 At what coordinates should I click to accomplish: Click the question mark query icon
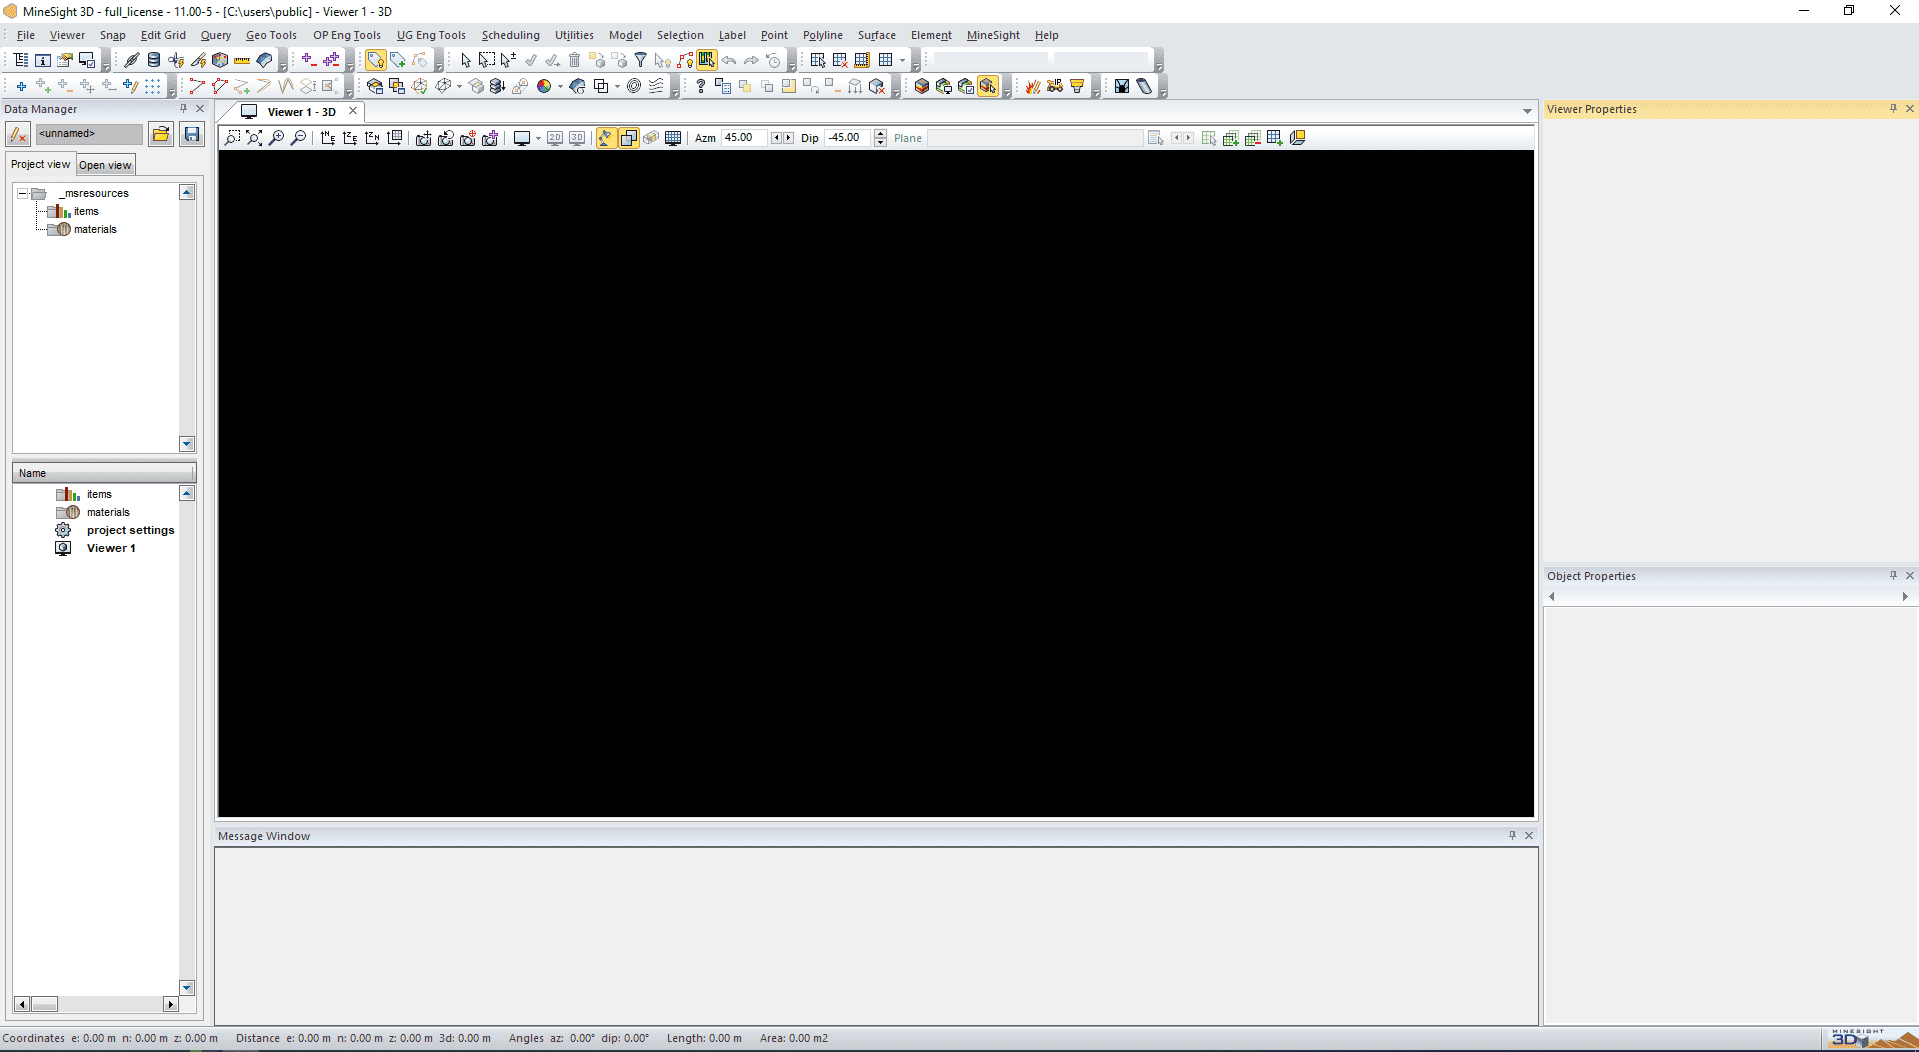pyautogui.click(x=700, y=87)
